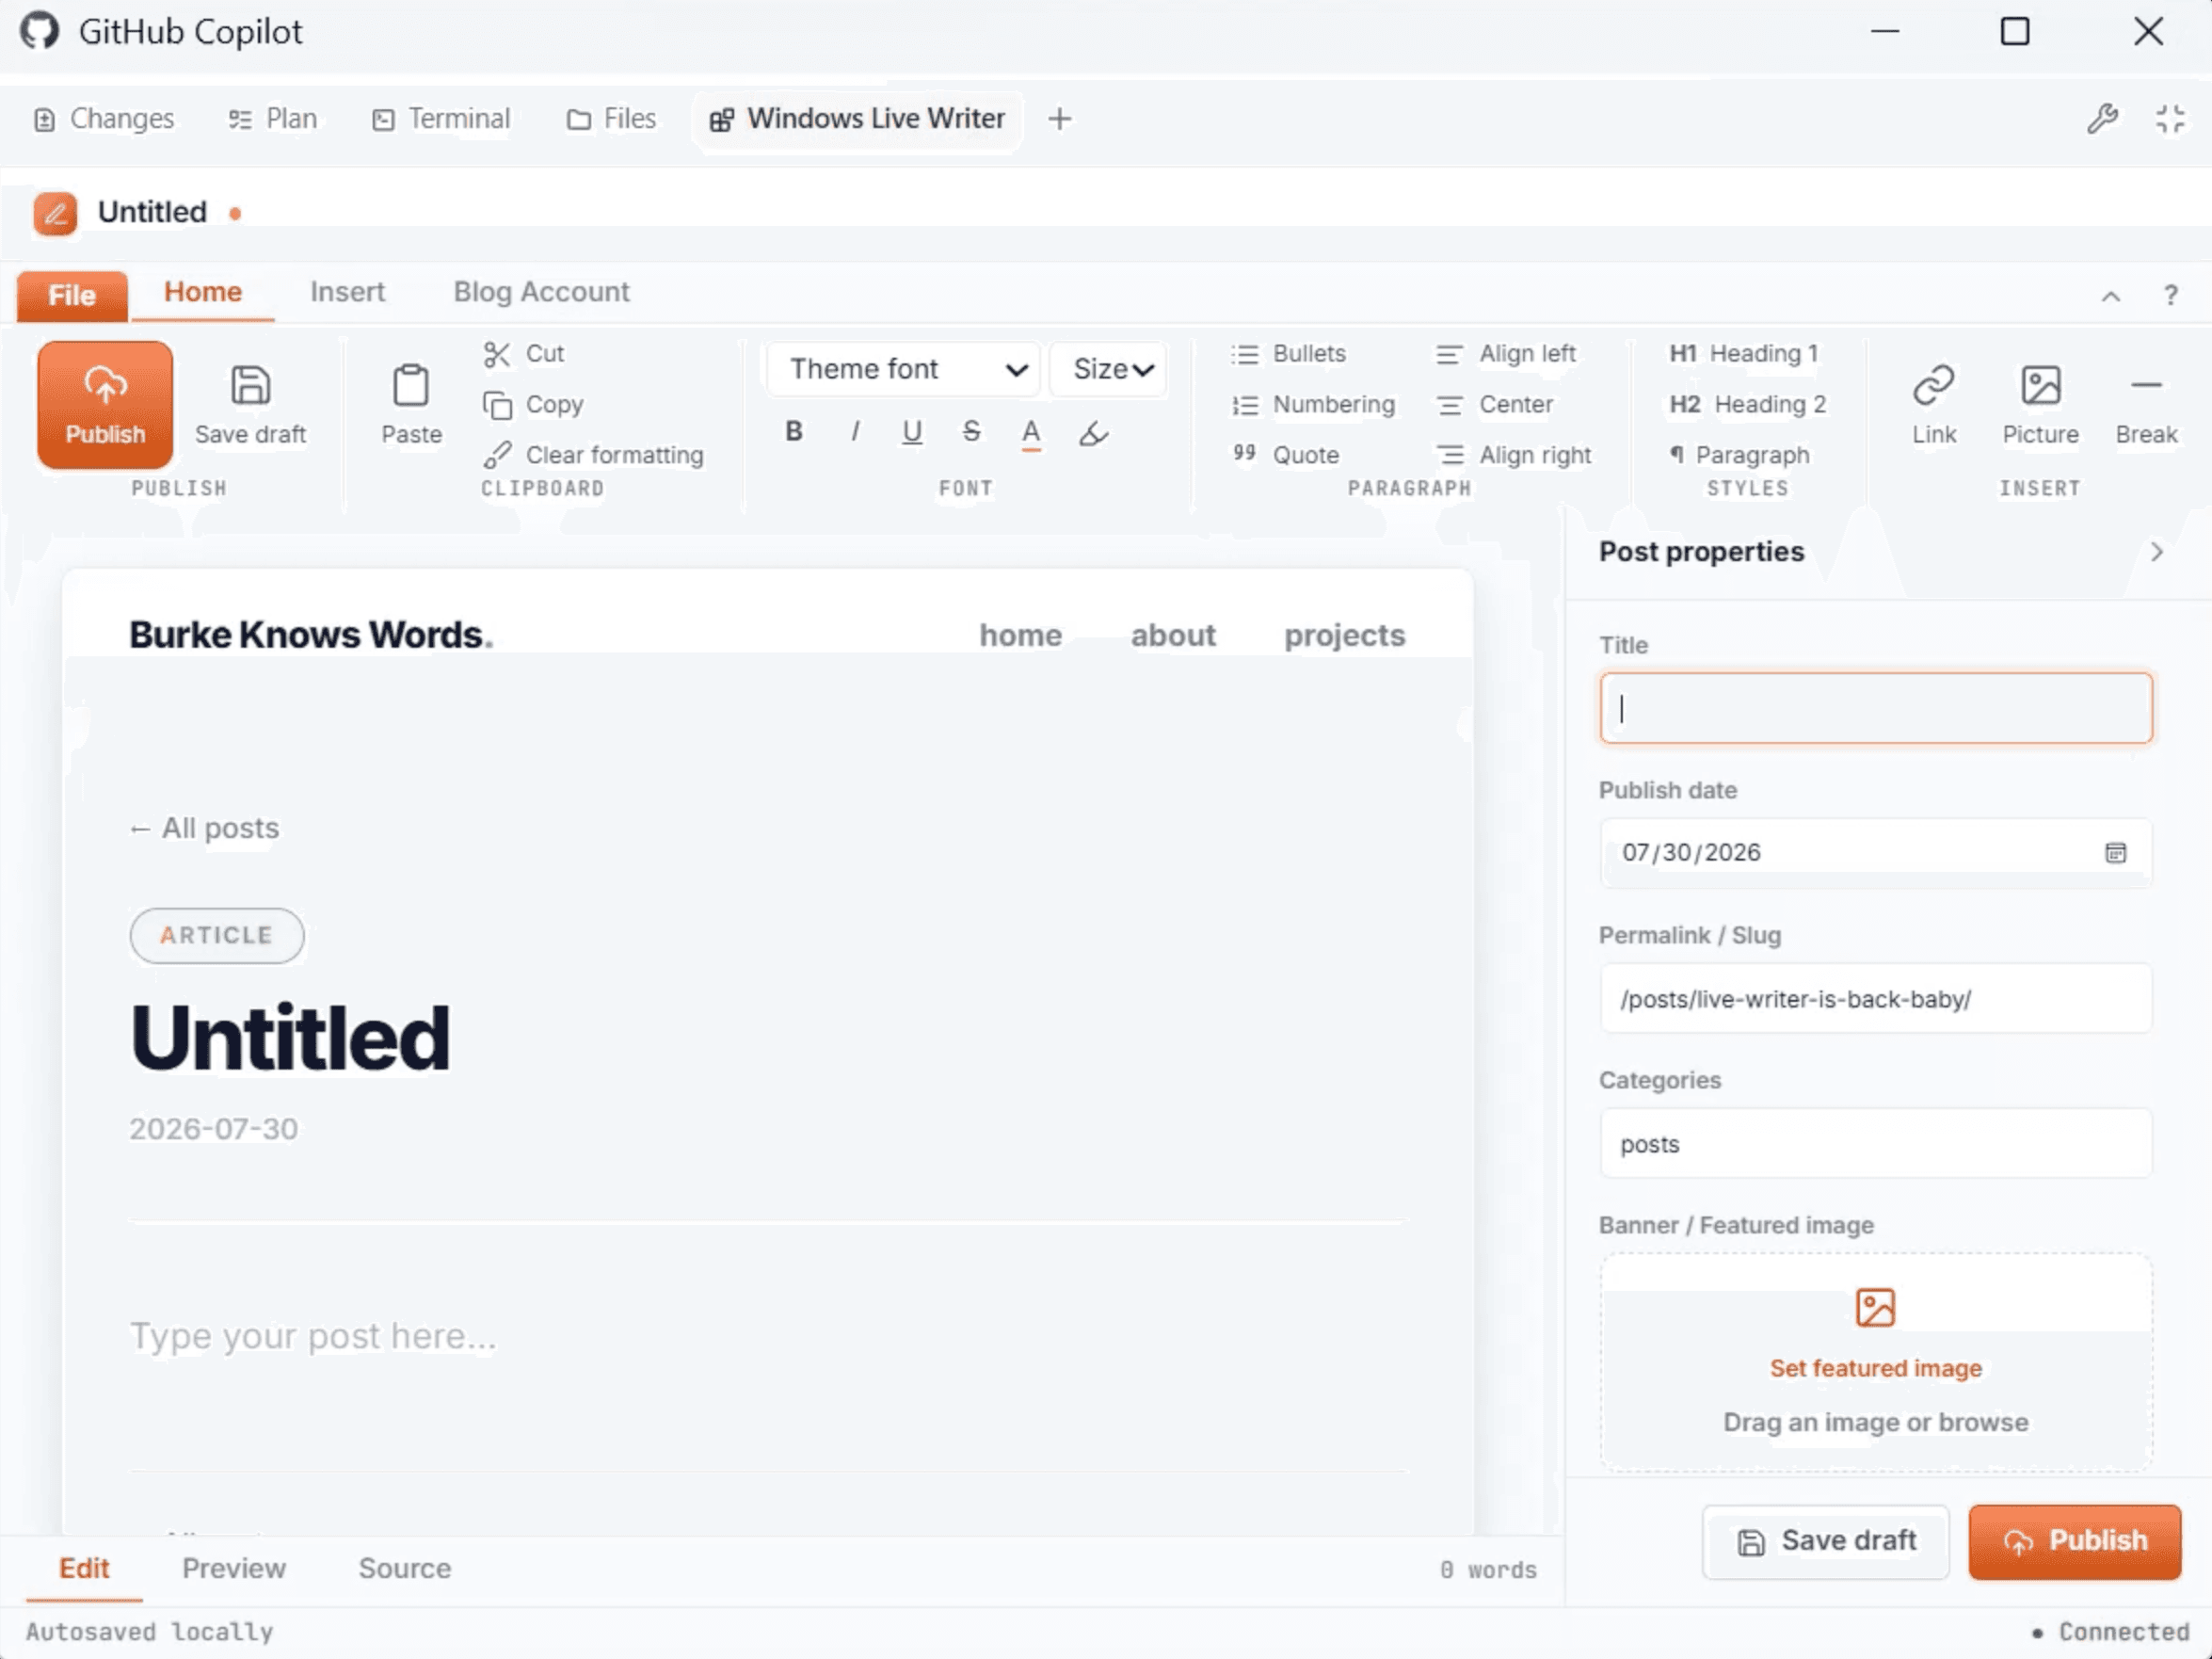2212x1659 pixels.
Task: Open the font Size dropdown
Action: click(1108, 369)
